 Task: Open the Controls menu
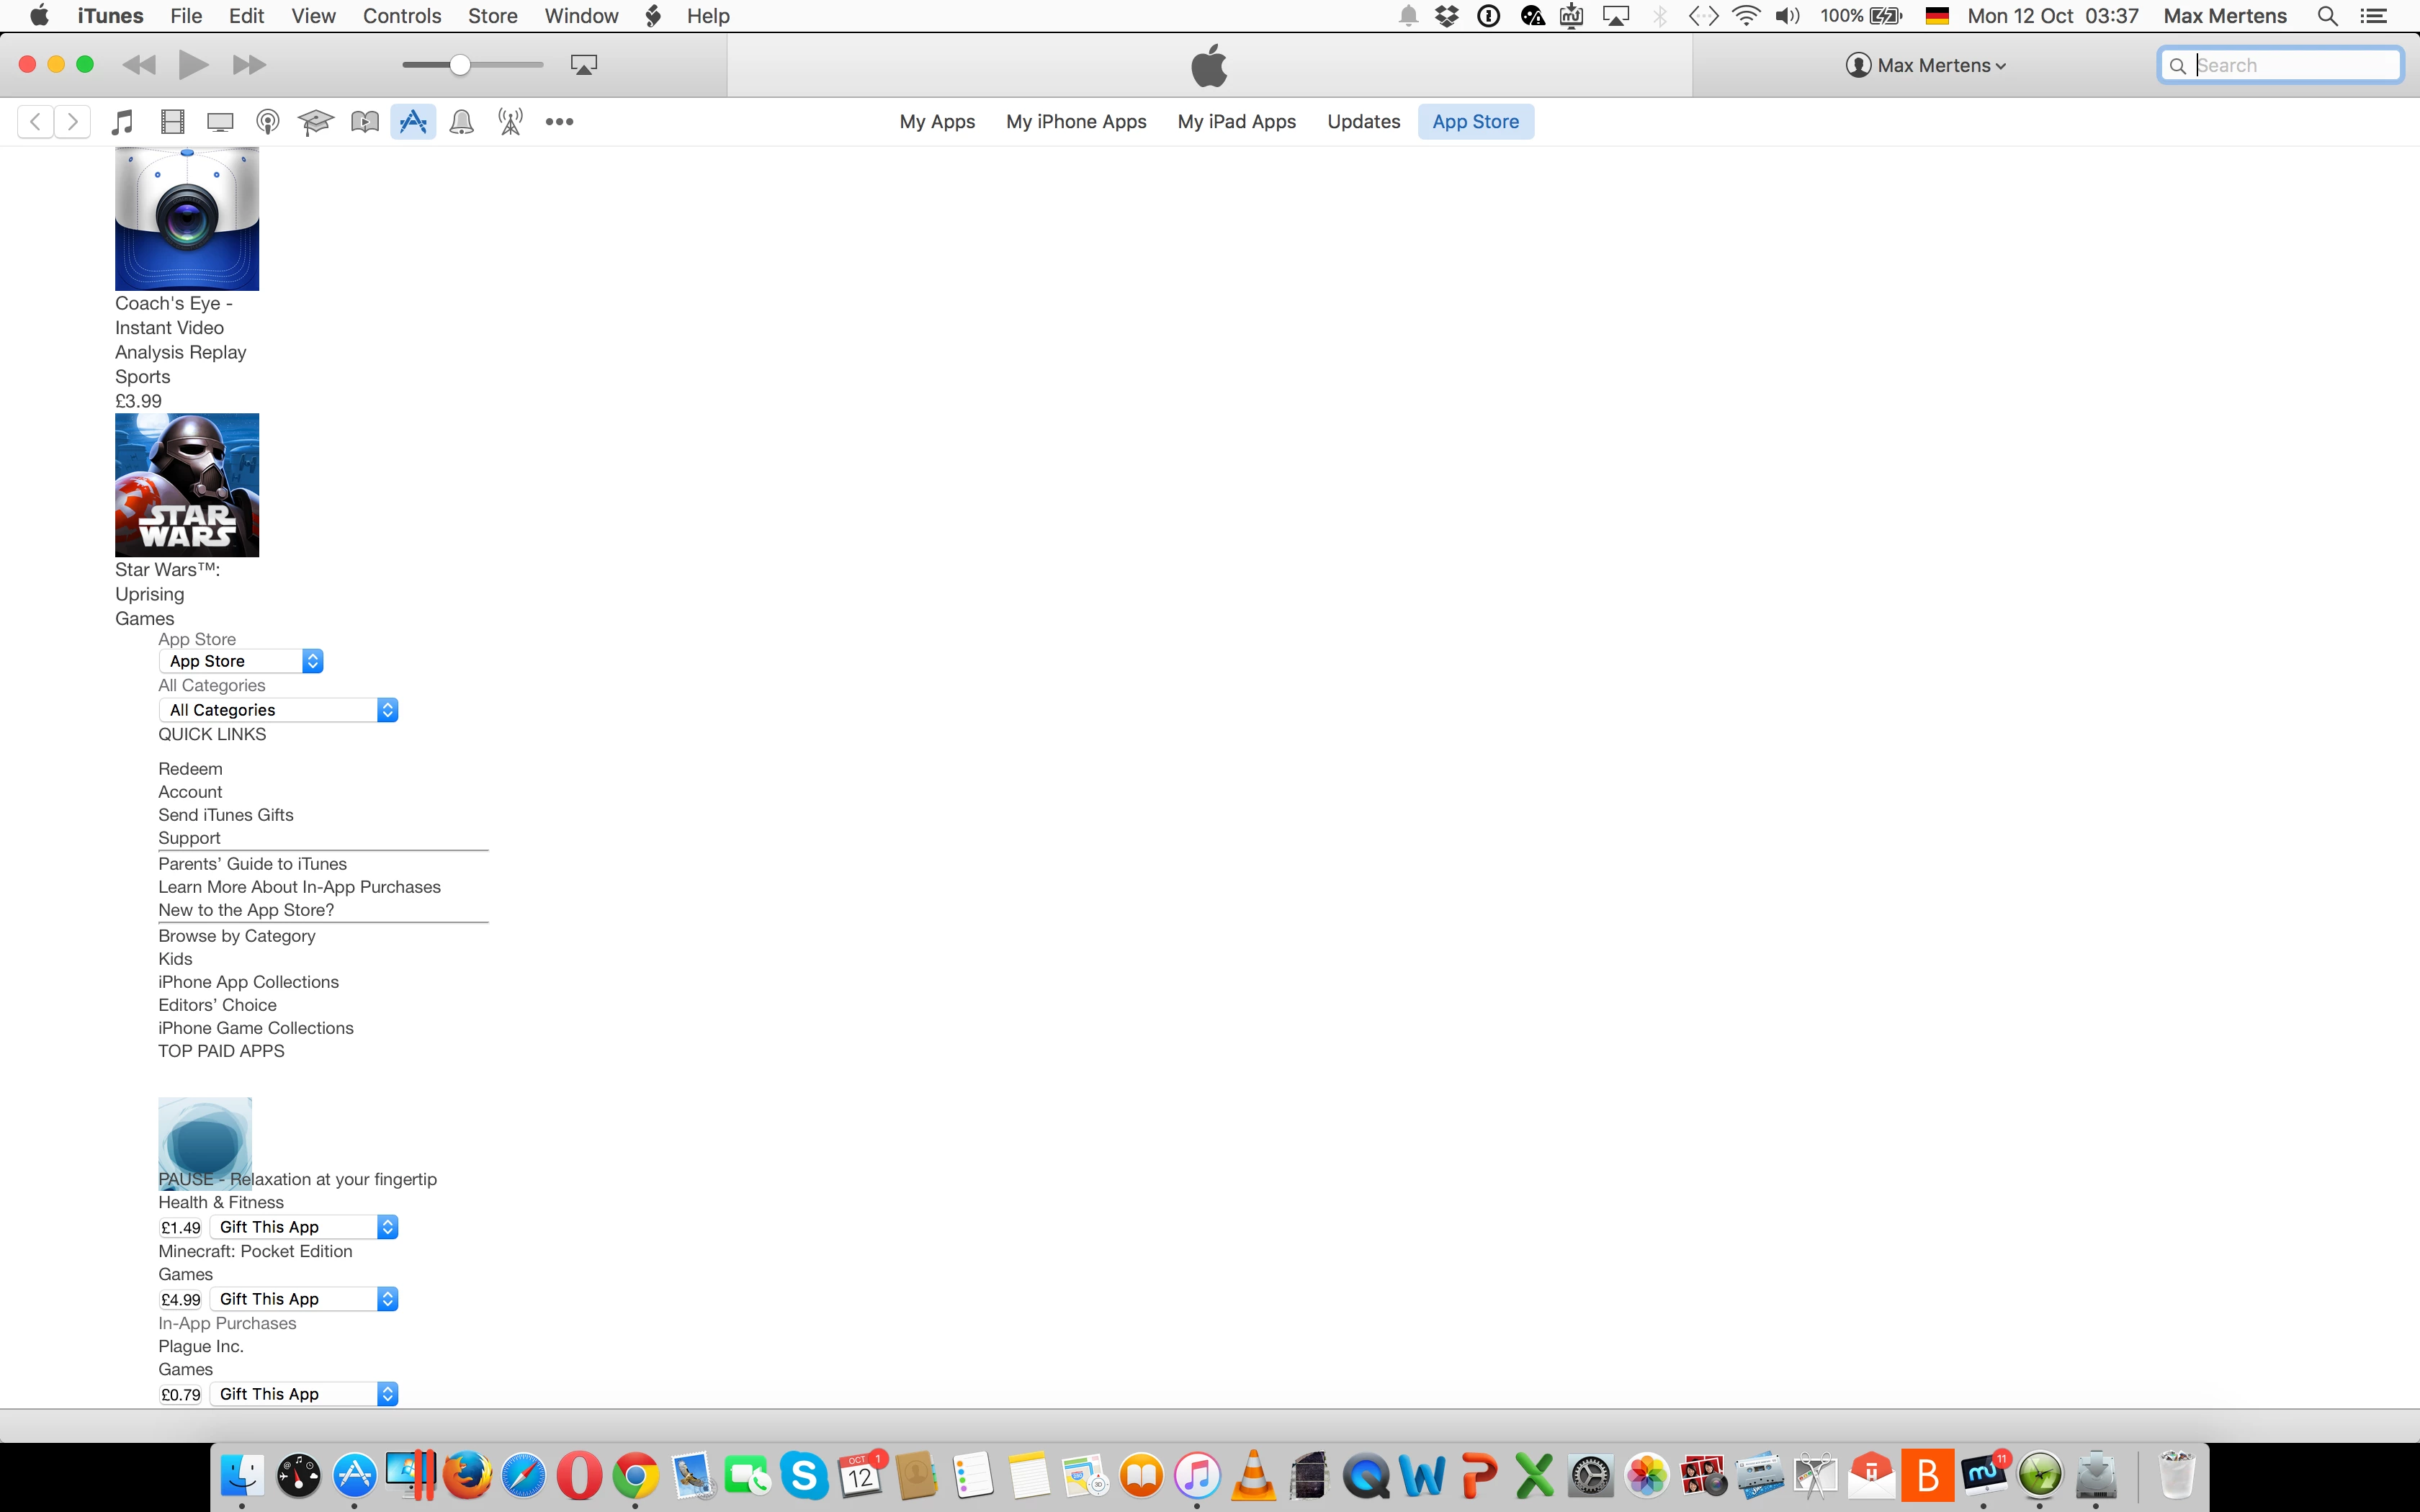401,16
